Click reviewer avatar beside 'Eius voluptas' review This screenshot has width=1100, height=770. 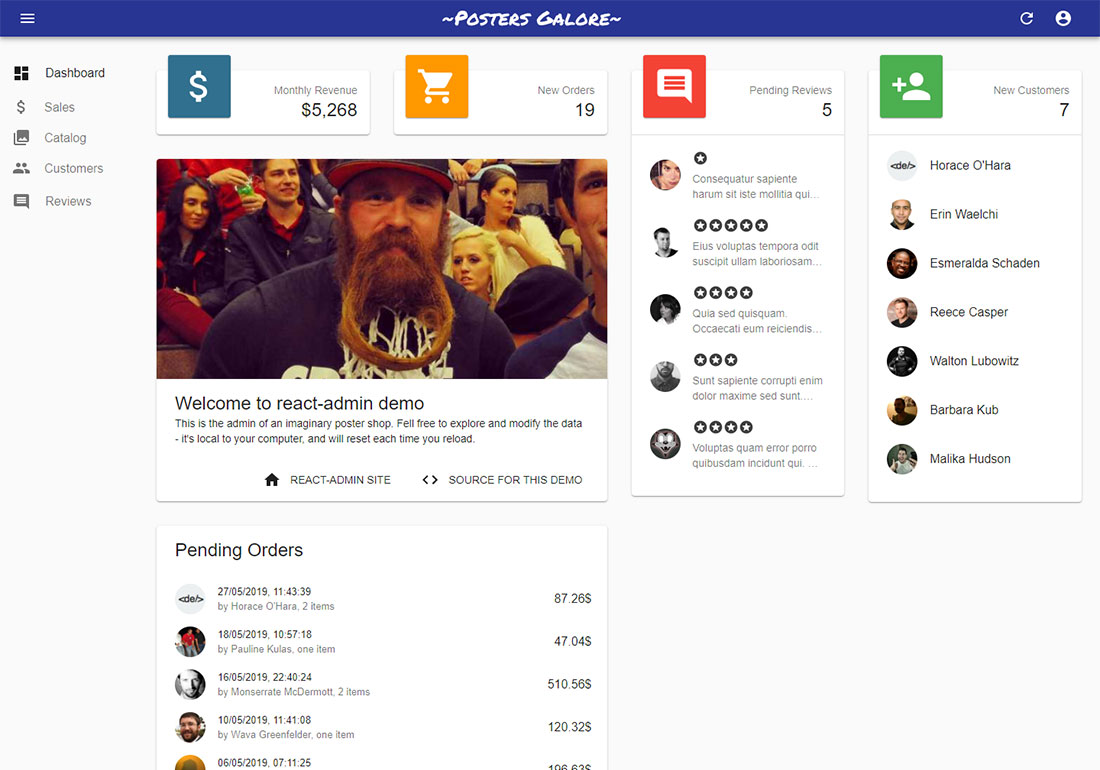(x=665, y=242)
